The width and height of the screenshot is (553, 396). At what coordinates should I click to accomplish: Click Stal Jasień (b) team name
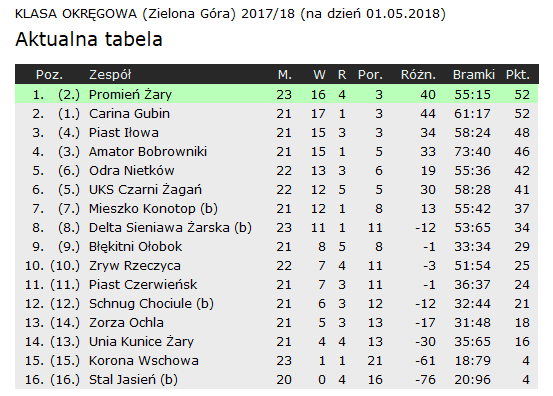pos(133,380)
